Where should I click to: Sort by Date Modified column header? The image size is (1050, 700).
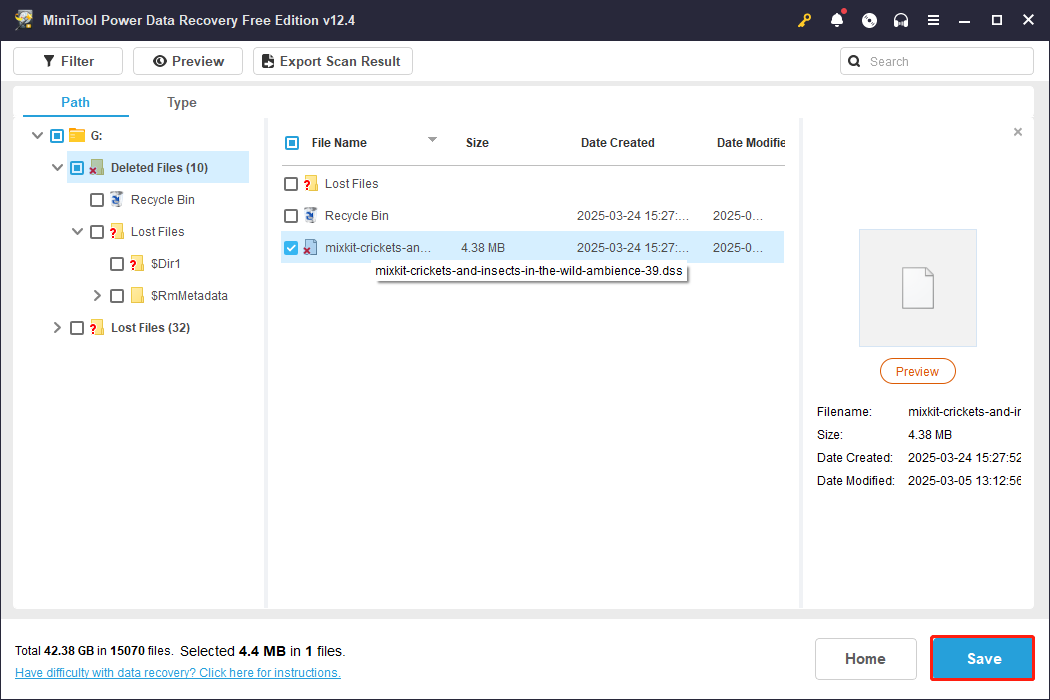click(751, 143)
